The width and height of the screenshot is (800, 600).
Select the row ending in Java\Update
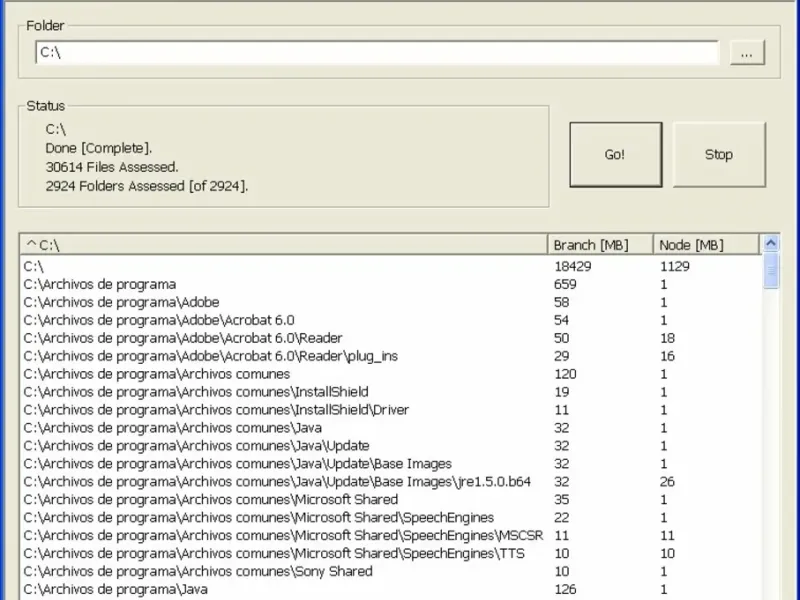[390, 445]
